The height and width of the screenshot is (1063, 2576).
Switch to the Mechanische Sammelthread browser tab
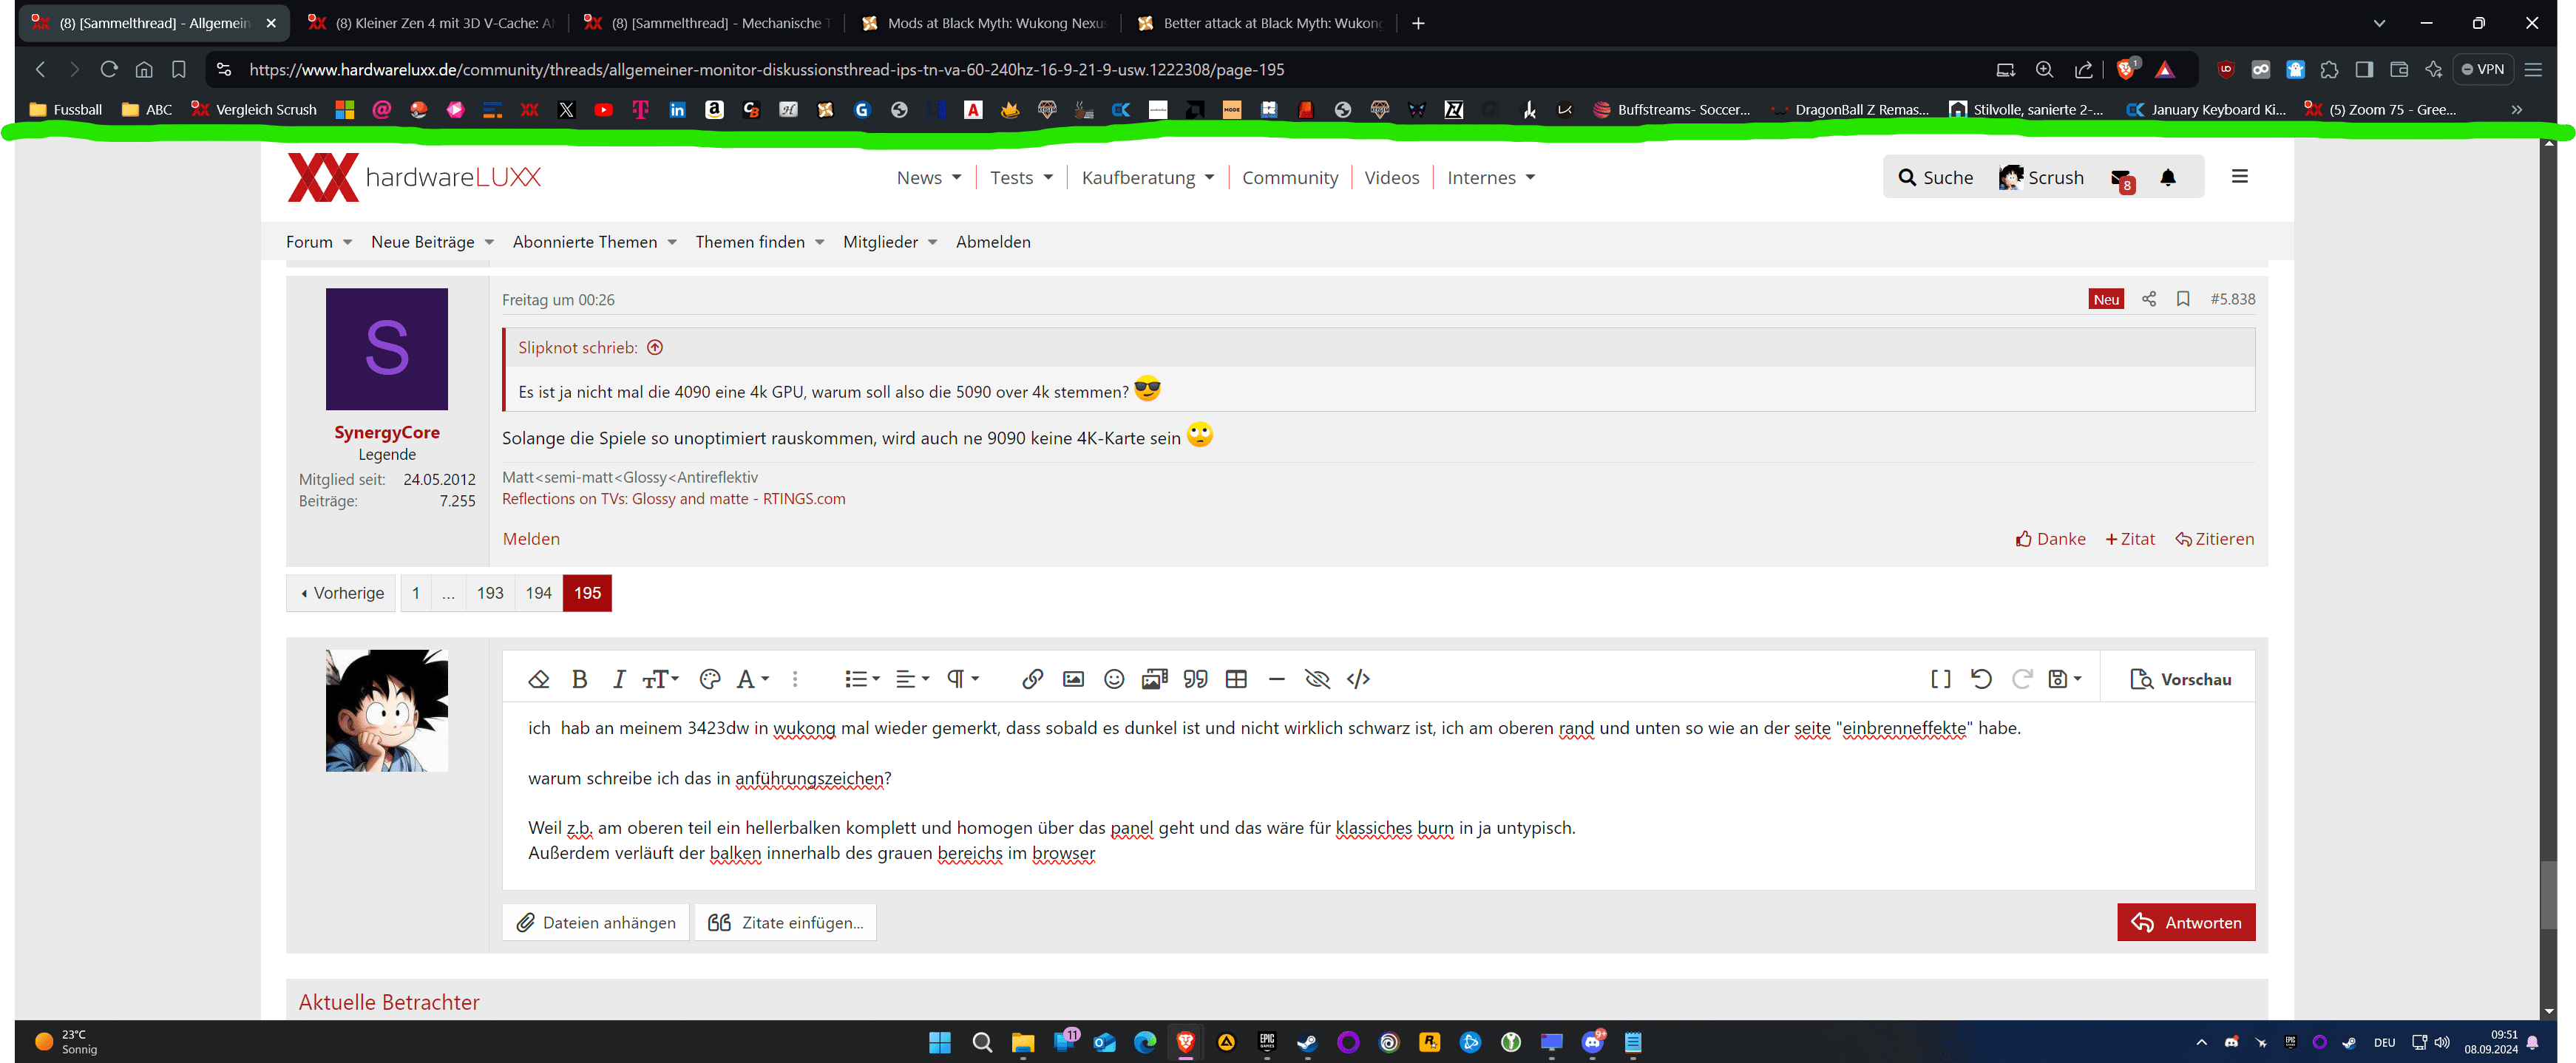[x=711, y=23]
